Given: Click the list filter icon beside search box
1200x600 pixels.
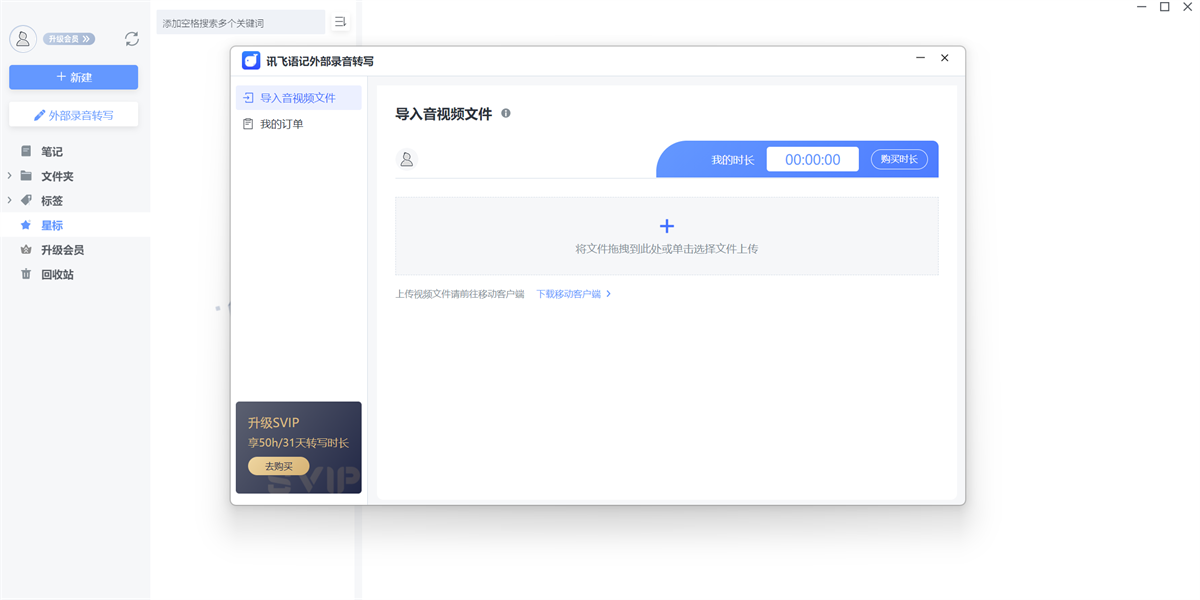Looking at the screenshot, I should click(x=341, y=22).
